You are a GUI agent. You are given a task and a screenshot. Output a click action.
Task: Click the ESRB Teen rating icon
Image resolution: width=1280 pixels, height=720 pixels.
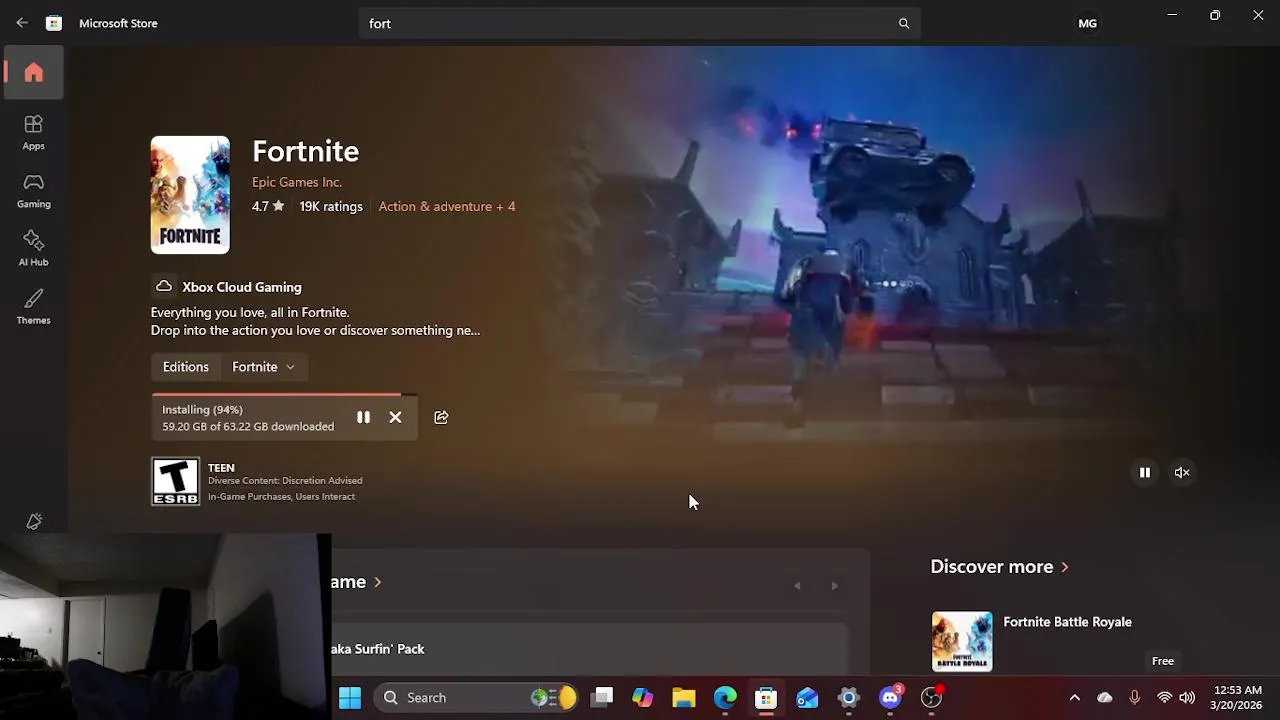tap(176, 481)
